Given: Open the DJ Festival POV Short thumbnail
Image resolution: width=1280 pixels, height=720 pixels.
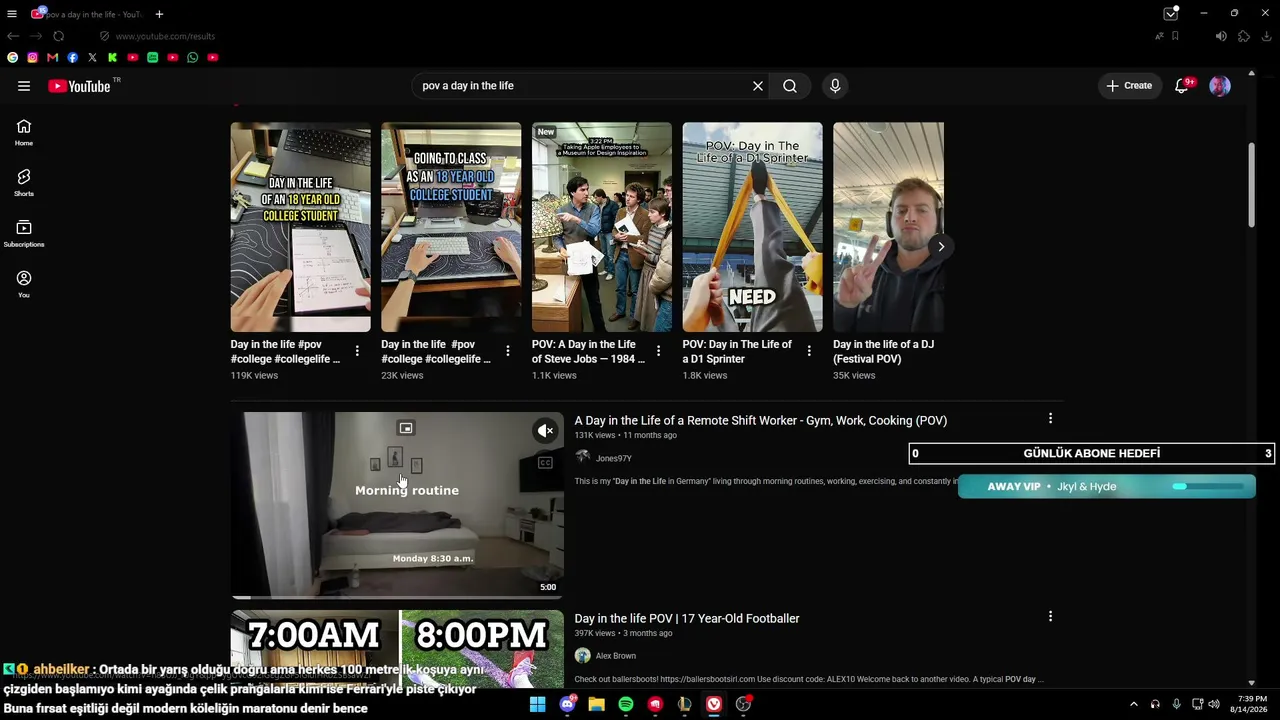Looking at the screenshot, I should (x=888, y=227).
